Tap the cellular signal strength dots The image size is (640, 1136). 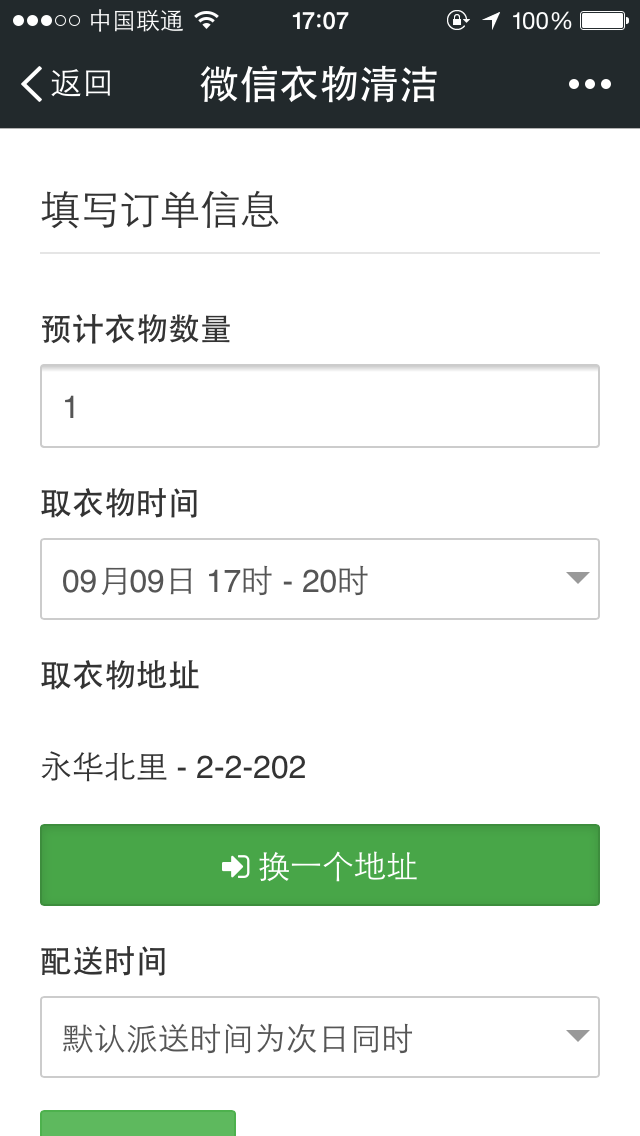coord(46,21)
